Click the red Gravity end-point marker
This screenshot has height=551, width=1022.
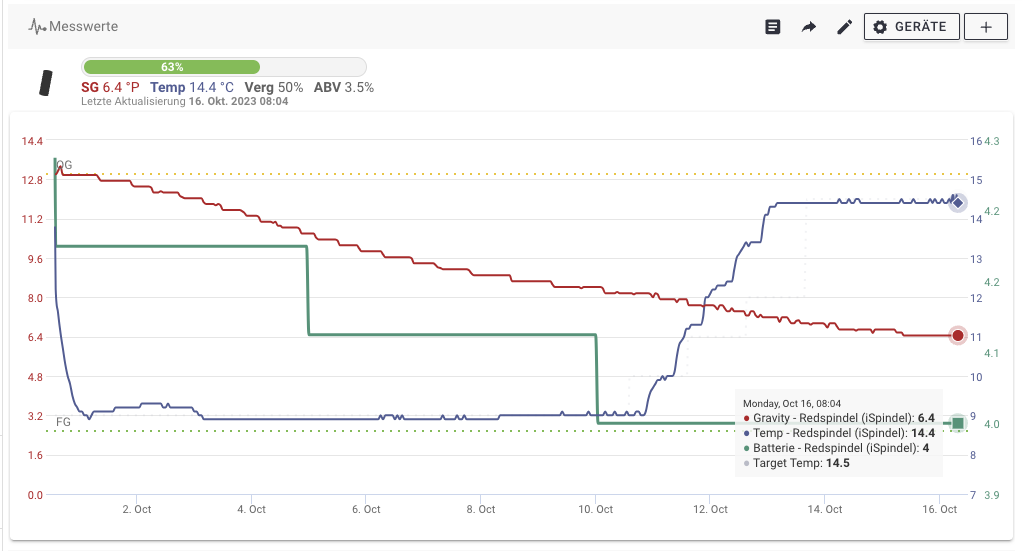(x=958, y=336)
